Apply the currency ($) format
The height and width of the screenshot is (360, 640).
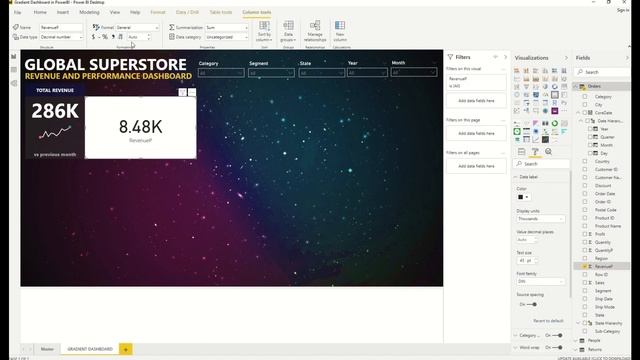tap(93, 37)
